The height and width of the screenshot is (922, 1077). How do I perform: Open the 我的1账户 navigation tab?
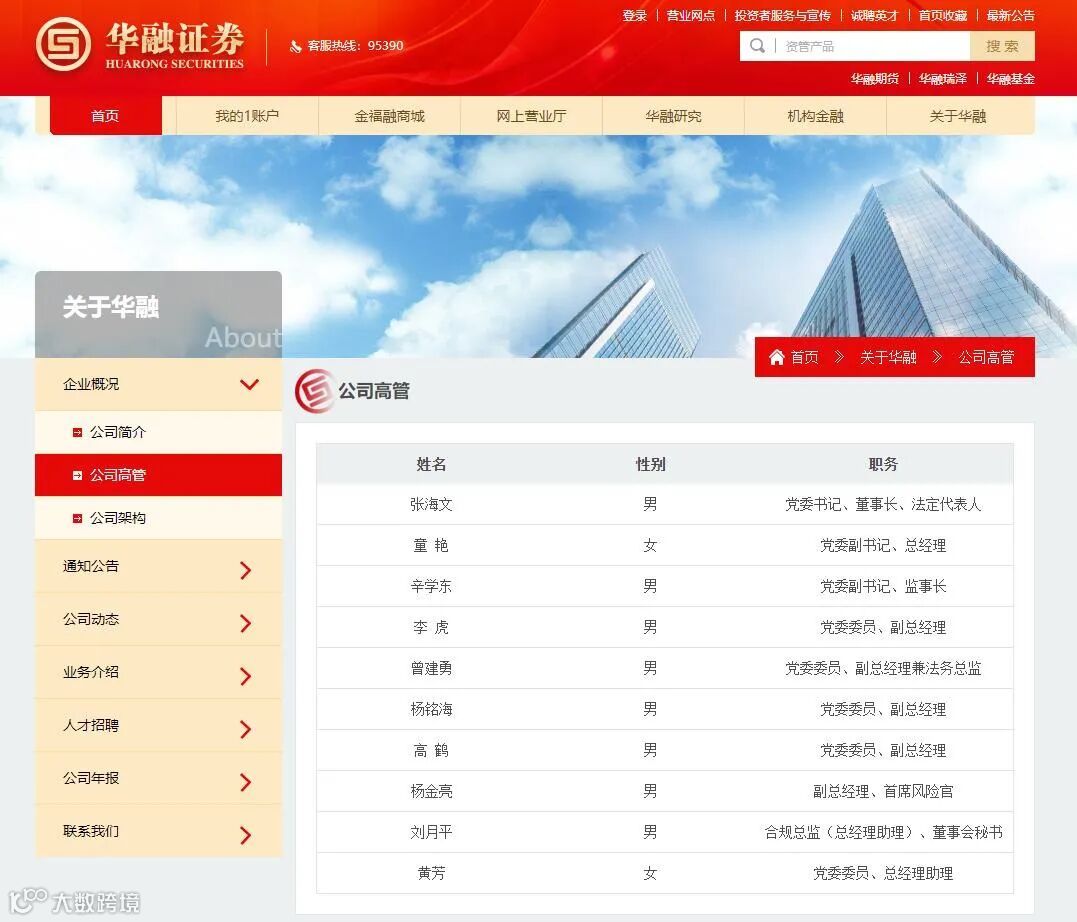tap(247, 115)
